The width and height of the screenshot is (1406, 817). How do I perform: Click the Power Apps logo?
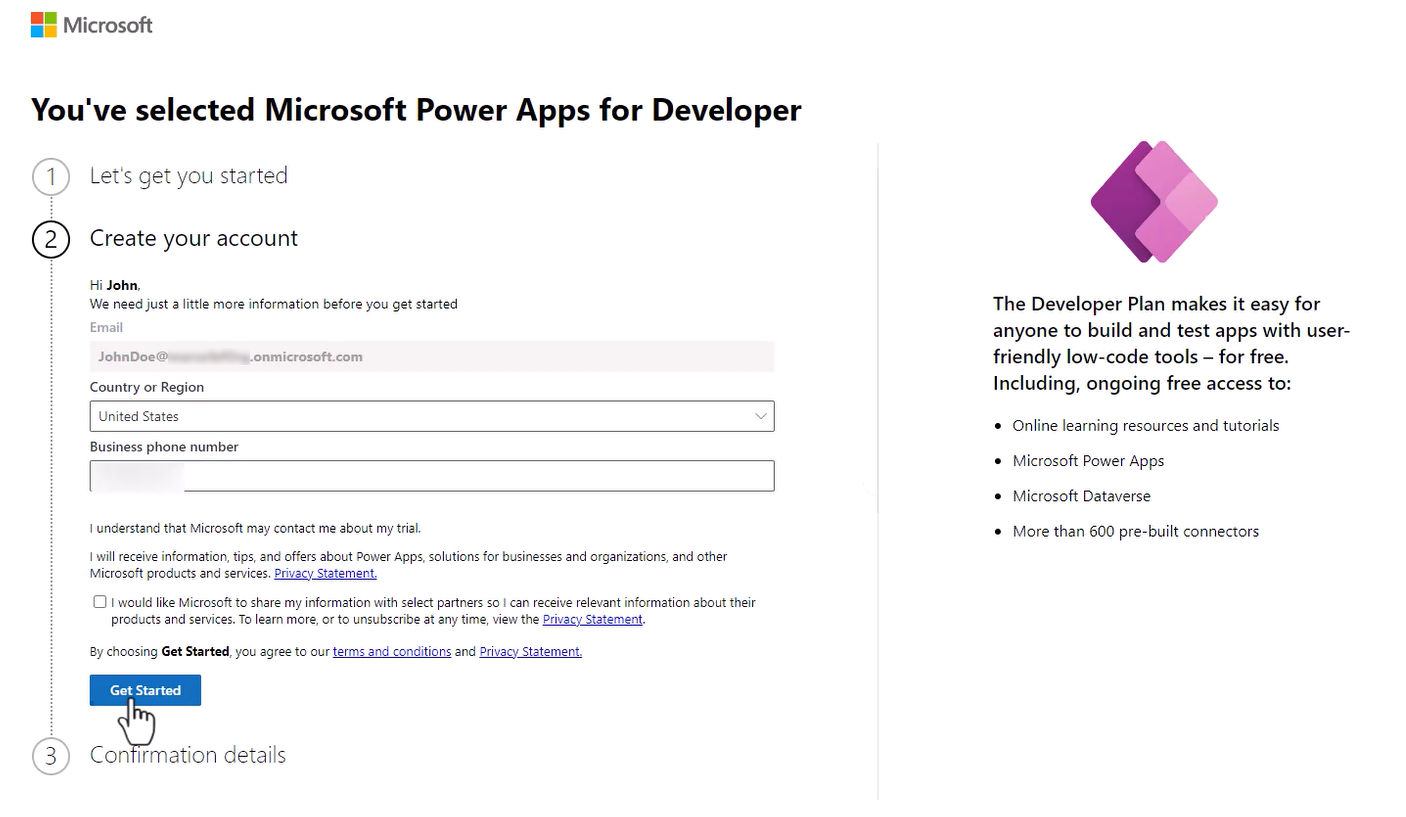click(x=1155, y=201)
